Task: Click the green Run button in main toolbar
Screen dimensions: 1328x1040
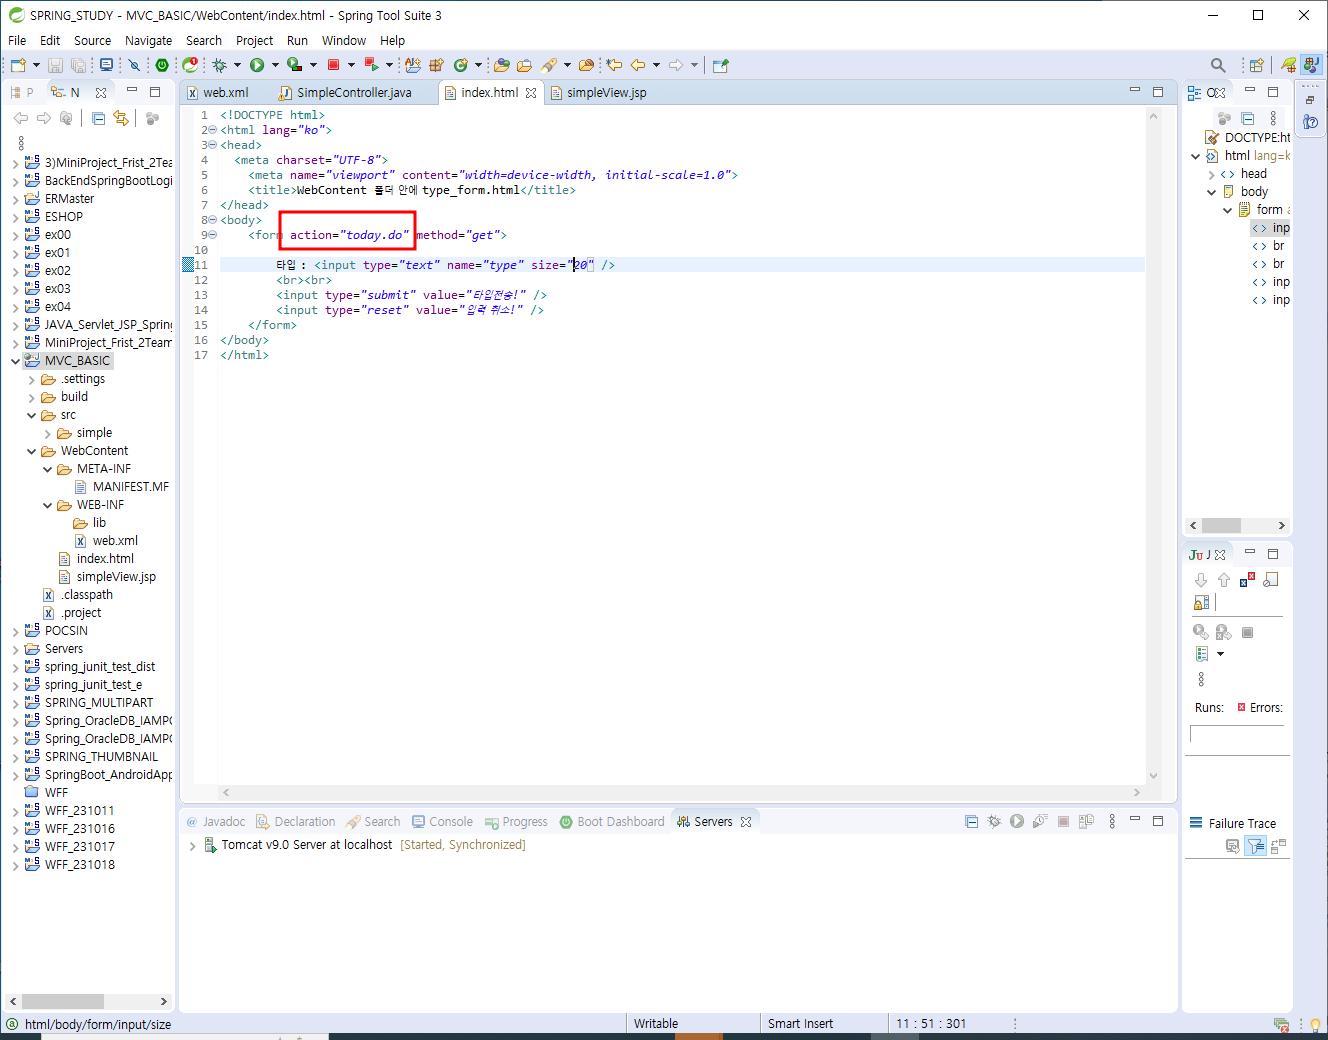Action: tap(257, 65)
